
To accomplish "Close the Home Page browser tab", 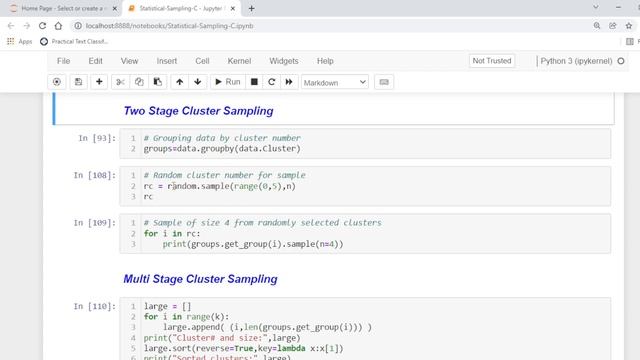I will pos(115,8).
